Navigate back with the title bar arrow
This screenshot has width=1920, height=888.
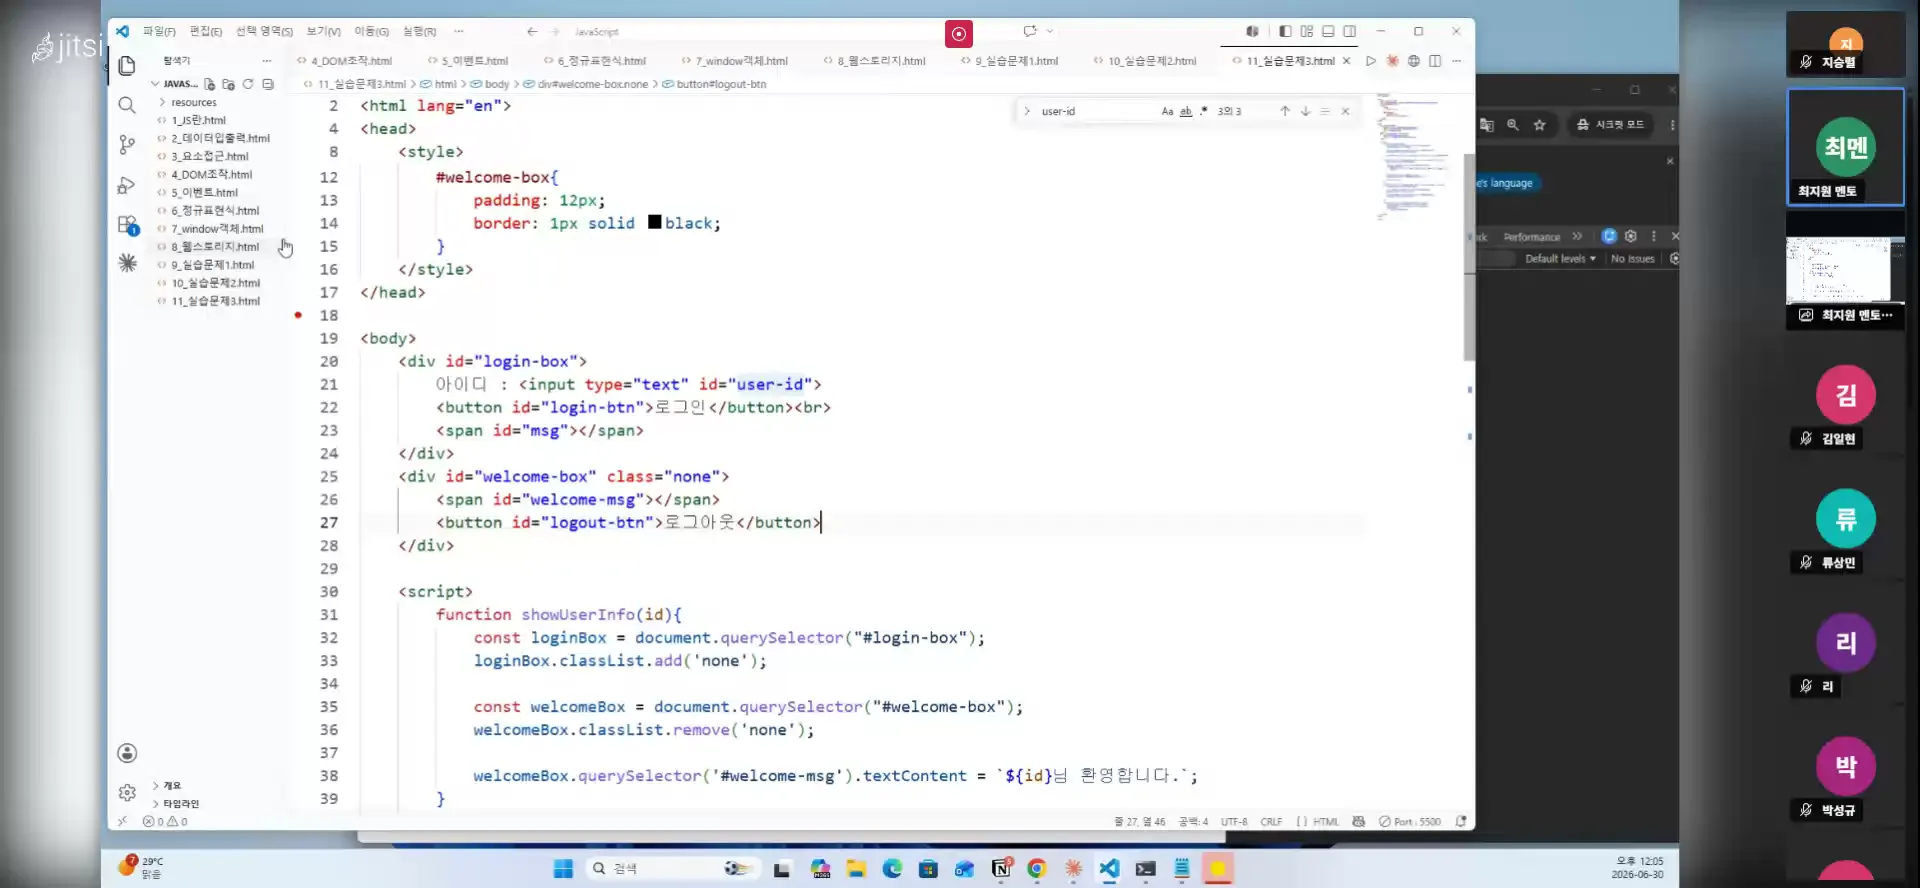(x=532, y=32)
